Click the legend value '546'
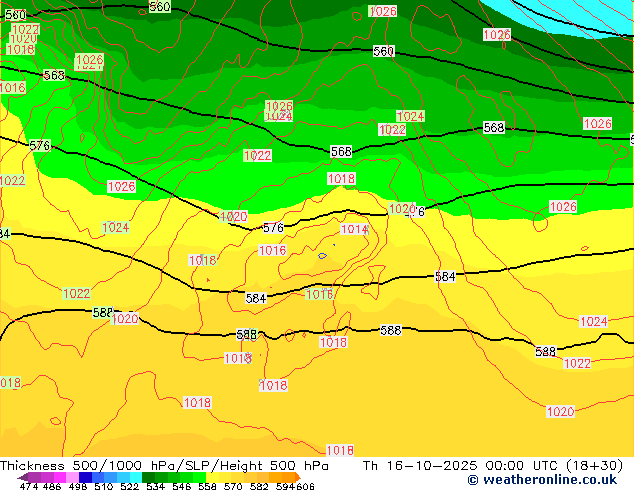 (181, 486)
